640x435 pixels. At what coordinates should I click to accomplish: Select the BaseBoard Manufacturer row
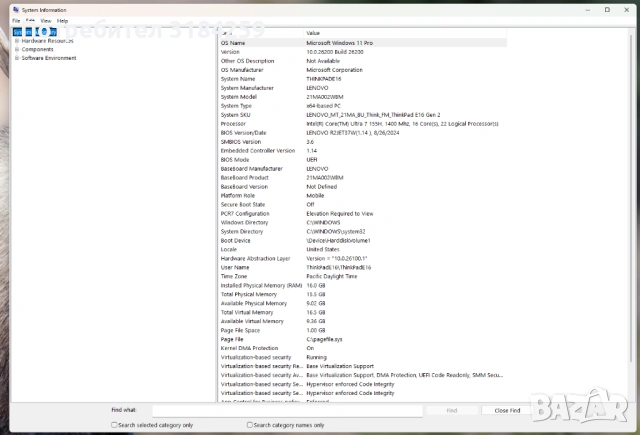[x=362, y=169]
